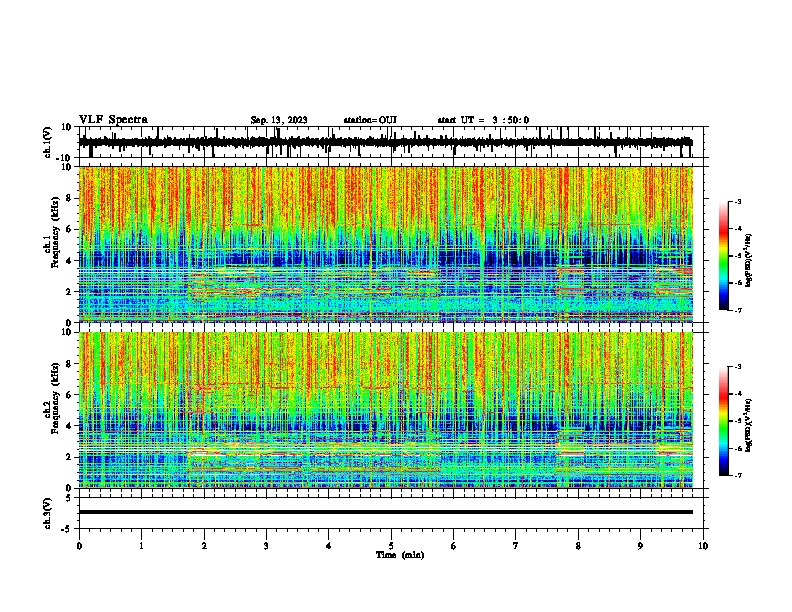792x612 pixels.
Task: Click the "station=" label in the header
Action: coord(361,120)
